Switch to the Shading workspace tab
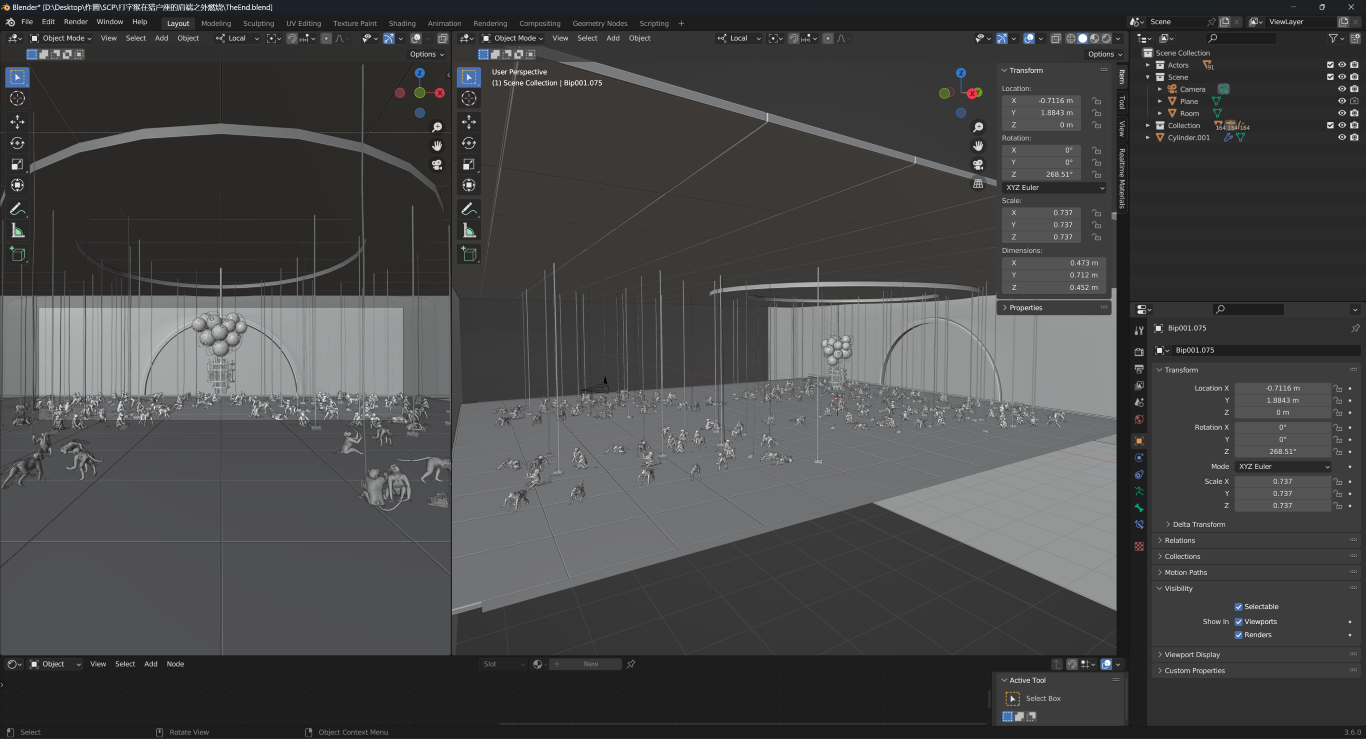The image size is (1366, 739). (402, 23)
